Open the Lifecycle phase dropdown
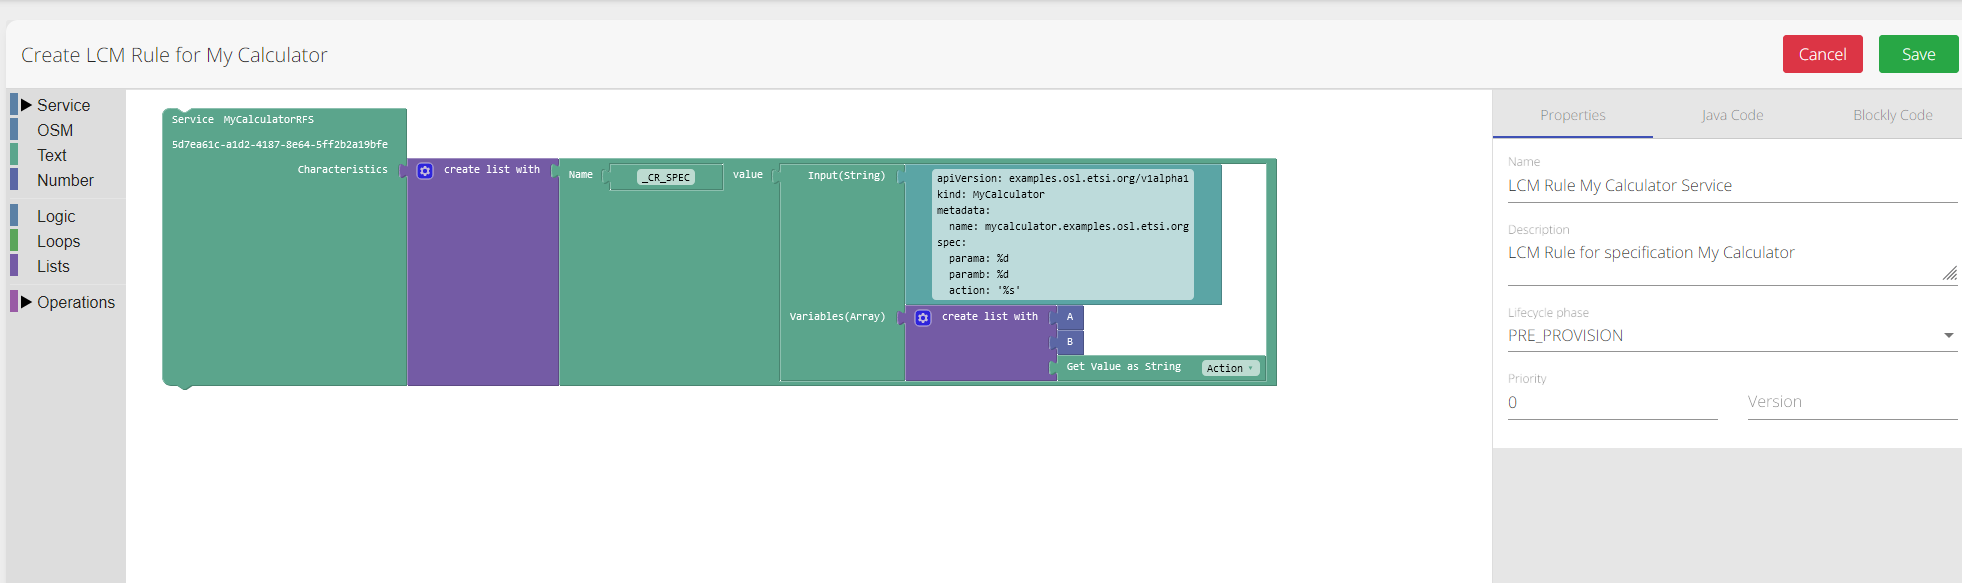The height and width of the screenshot is (583, 1962). 1731,336
